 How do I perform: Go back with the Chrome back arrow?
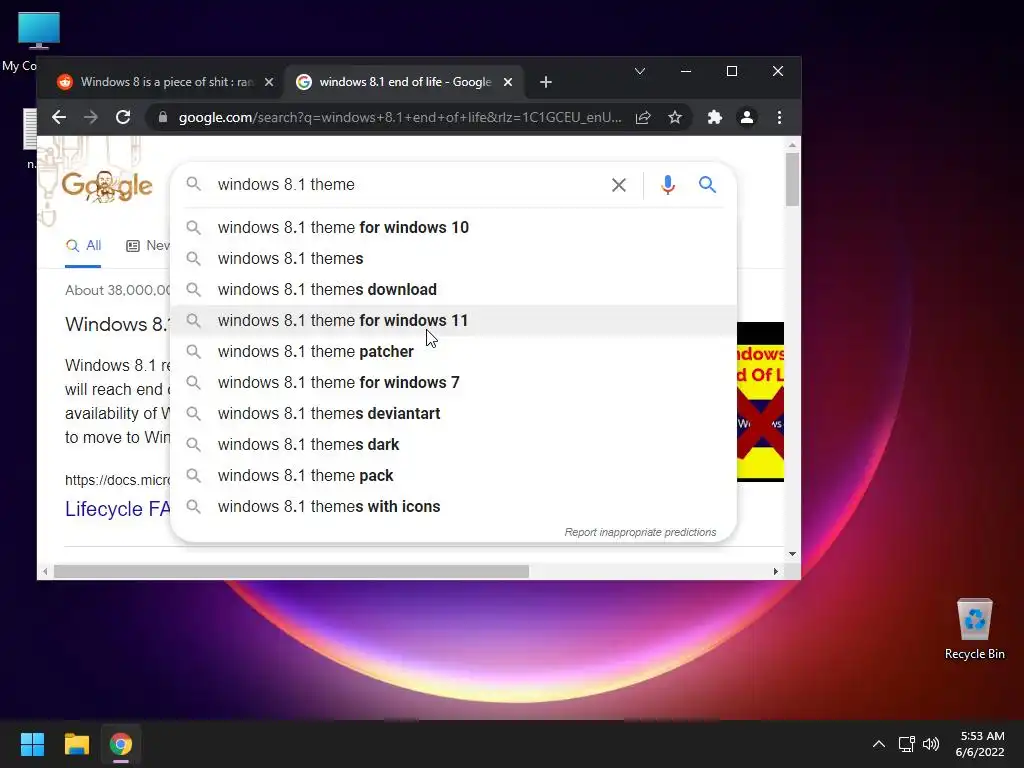tap(59, 118)
